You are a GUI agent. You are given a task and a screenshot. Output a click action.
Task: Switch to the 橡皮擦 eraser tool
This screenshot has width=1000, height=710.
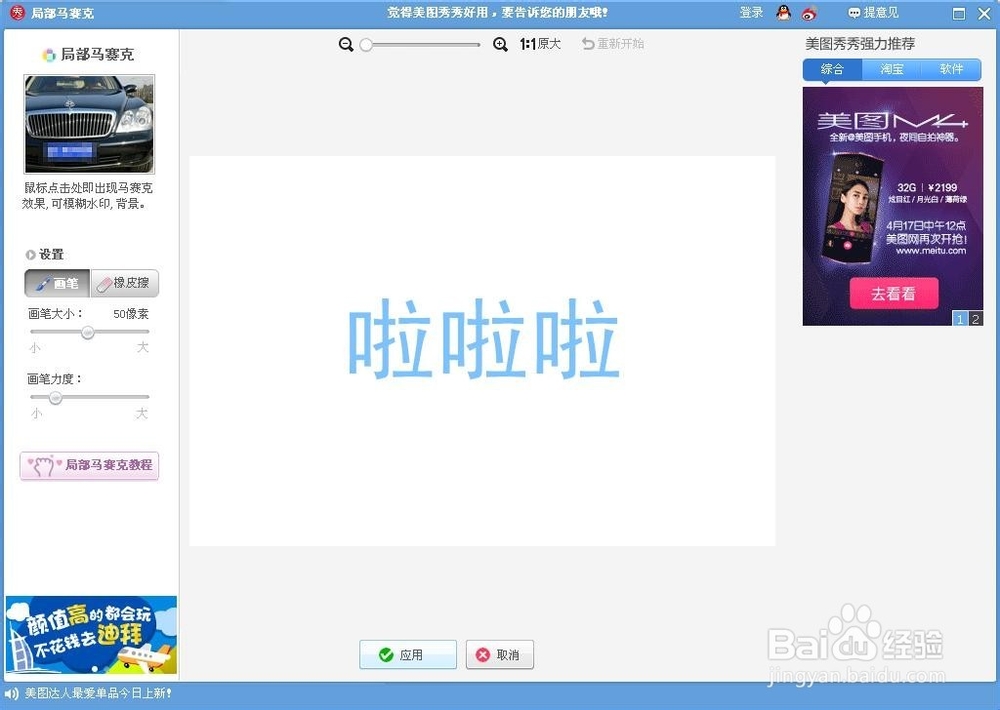(x=123, y=283)
